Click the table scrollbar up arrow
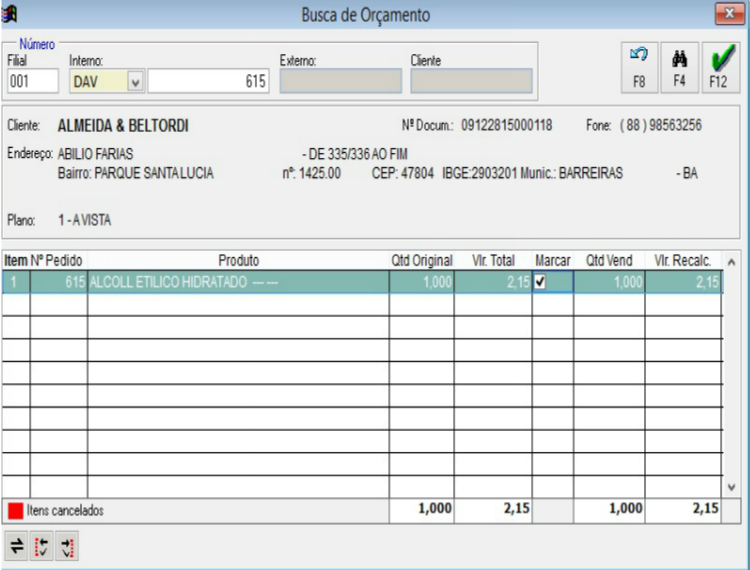This screenshot has height=570, width=750. pyautogui.click(x=731, y=262)
